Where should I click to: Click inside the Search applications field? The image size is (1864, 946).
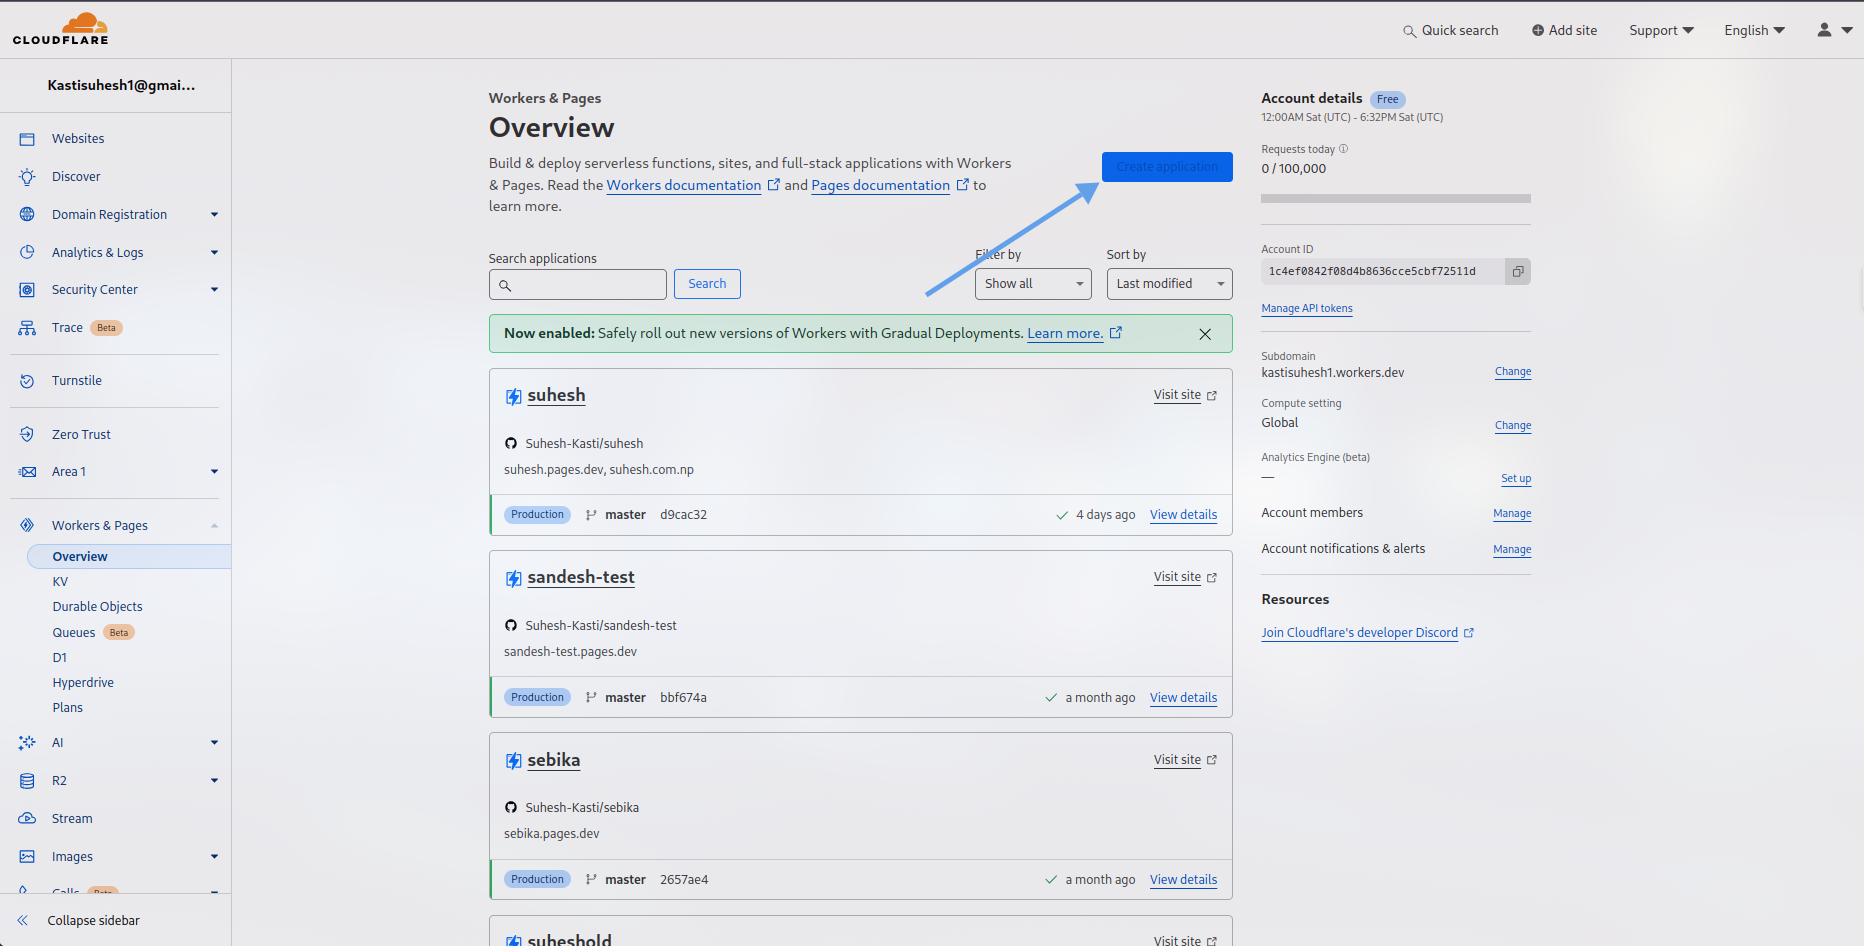(578, 284)
